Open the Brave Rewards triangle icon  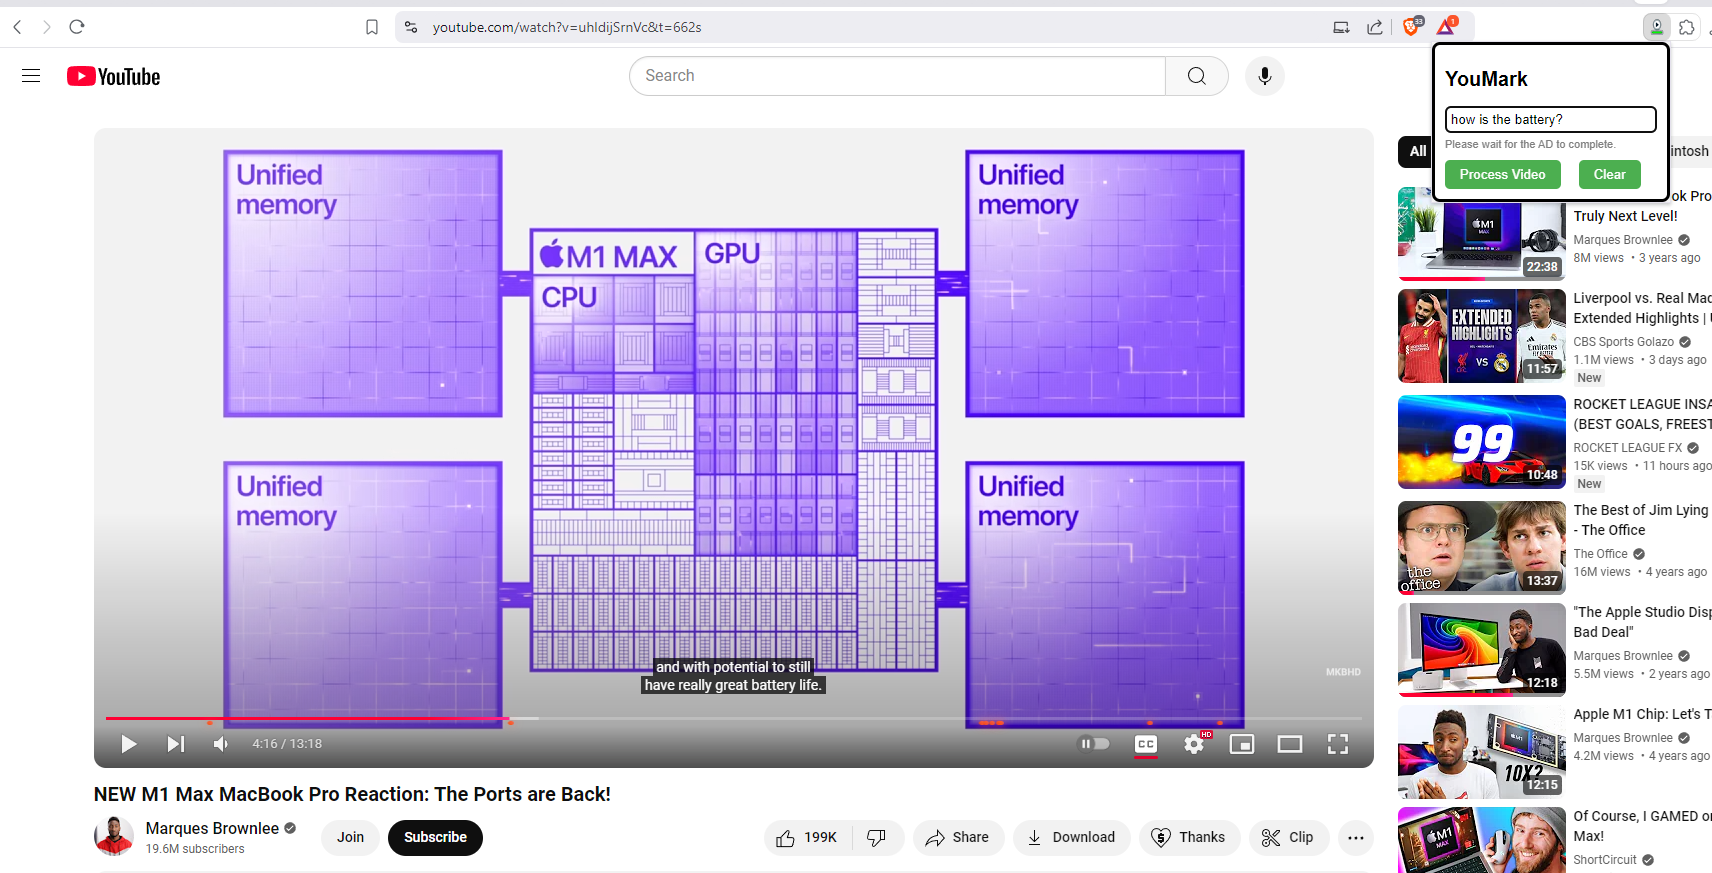pos(1446,27)
